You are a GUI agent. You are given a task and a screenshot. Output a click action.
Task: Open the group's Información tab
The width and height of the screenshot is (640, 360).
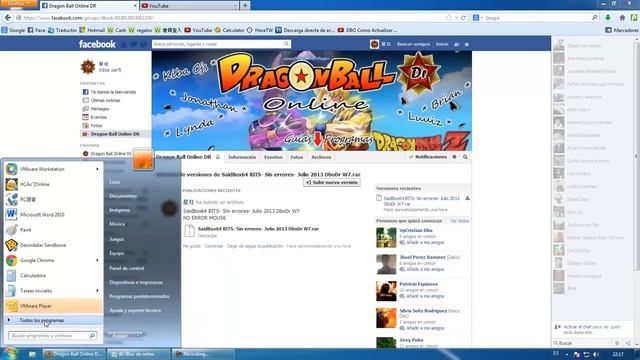(x=242, y=157)
